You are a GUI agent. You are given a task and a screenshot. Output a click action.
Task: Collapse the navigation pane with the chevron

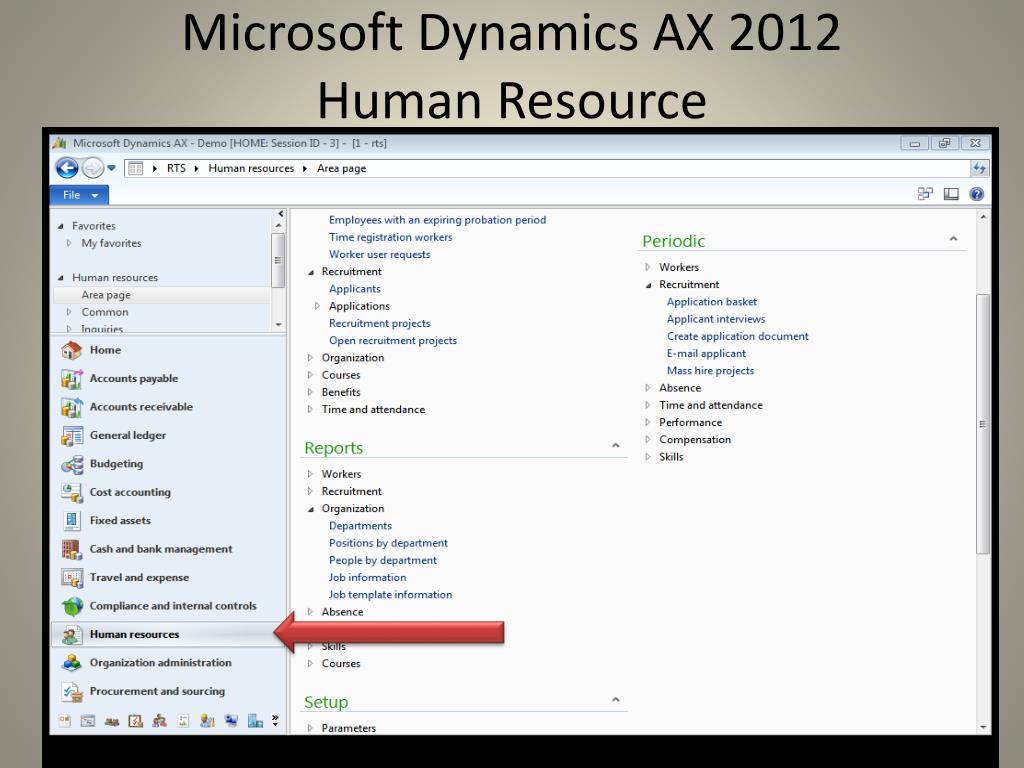pyautogui.click(x=281, y=214)
